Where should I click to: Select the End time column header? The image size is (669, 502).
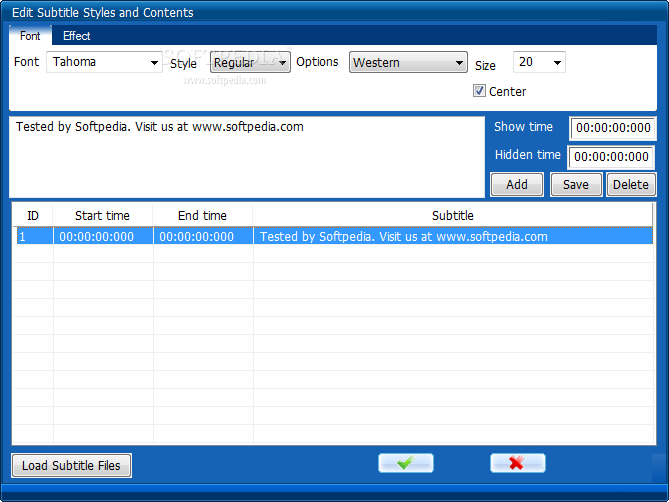[202, 215]
